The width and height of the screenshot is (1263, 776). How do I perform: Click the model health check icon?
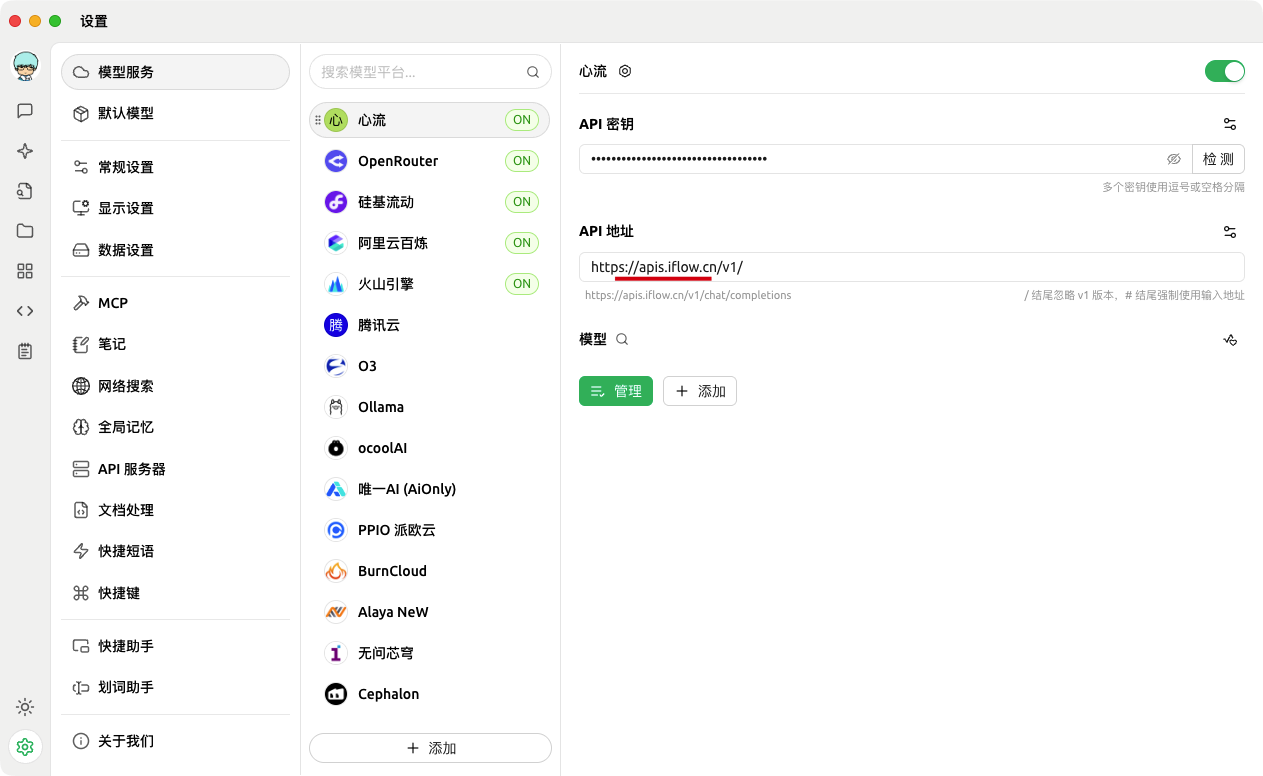click(x=1230, y=339)
